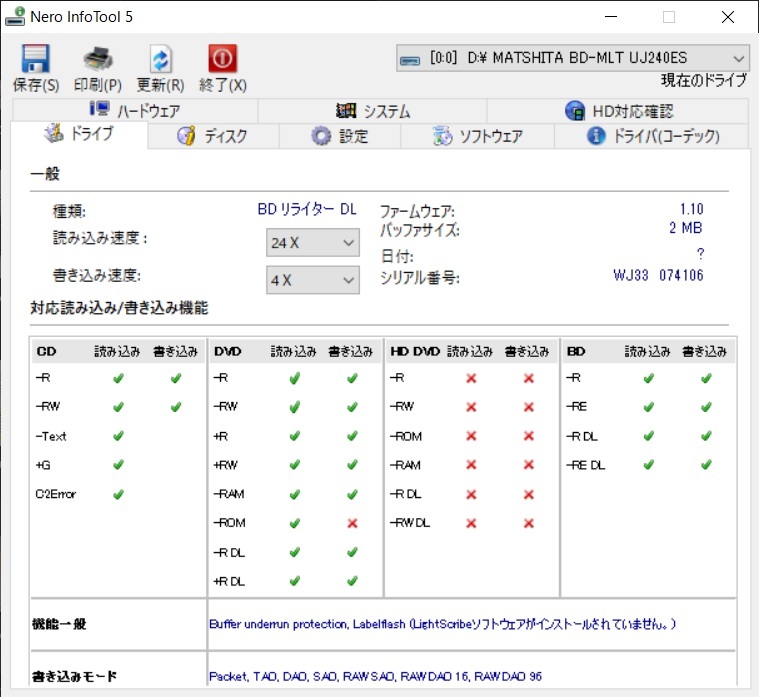Select the ディスク (Disc) tab

click(212, 136)
